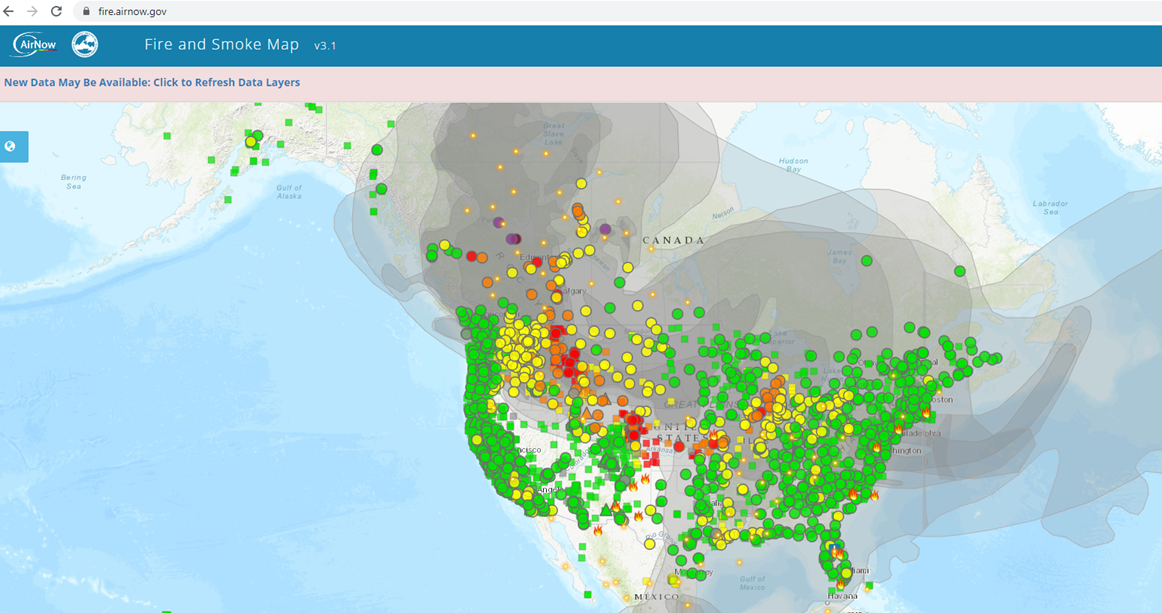The width and height of the screenshot is (1162, 613).
Task: Click the fire icon near Philadelphia
Action: click(x=897, y=429)
